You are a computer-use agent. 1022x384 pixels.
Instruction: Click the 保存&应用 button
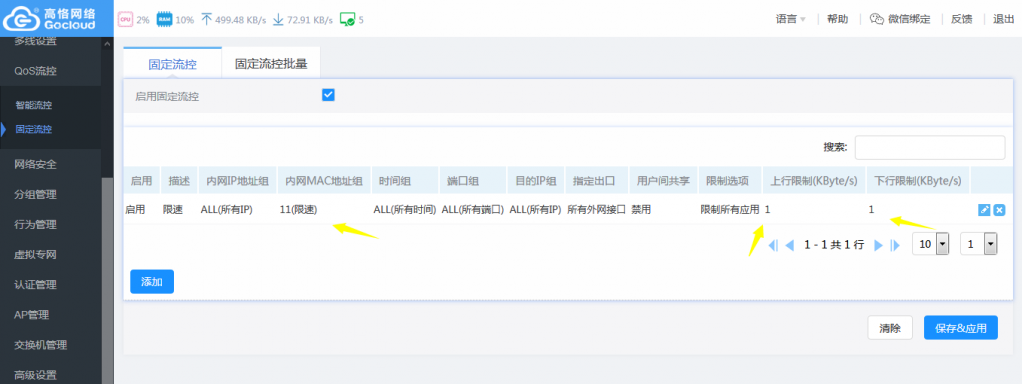coord(961,328)
